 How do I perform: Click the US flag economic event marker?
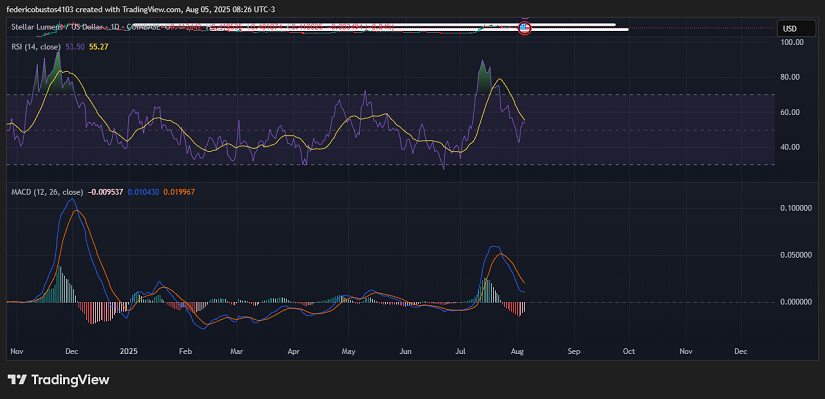[524, 28]
